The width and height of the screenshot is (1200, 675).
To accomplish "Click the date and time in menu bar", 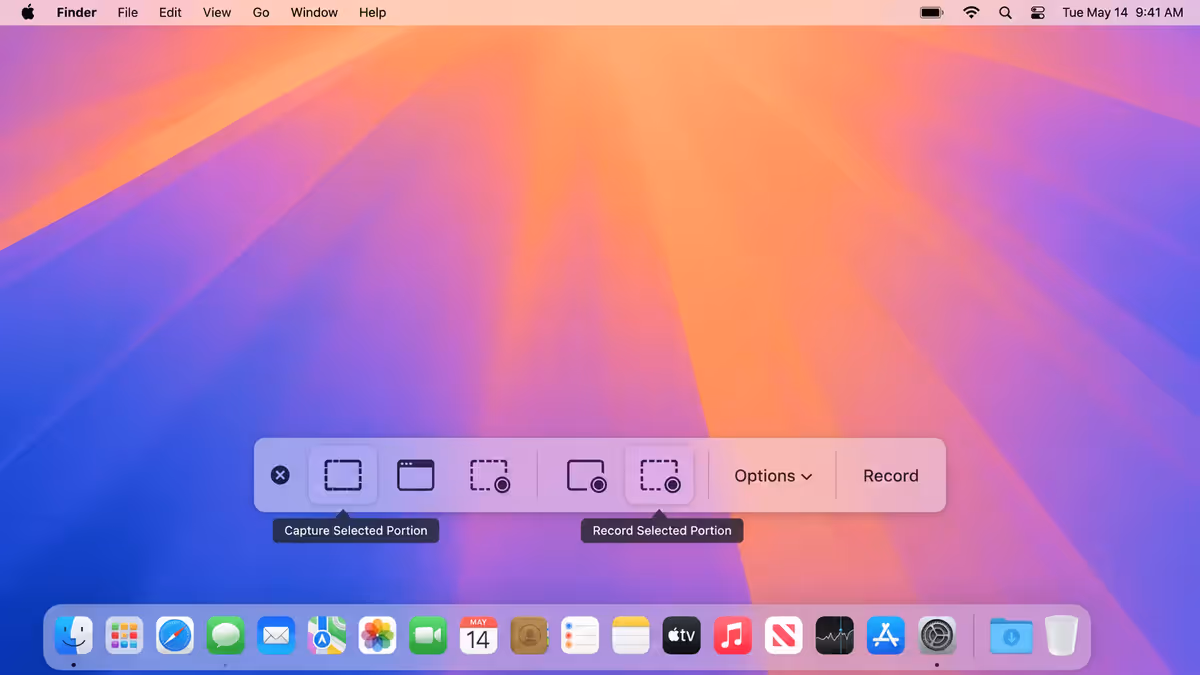I will click(x=1122, y=12).
